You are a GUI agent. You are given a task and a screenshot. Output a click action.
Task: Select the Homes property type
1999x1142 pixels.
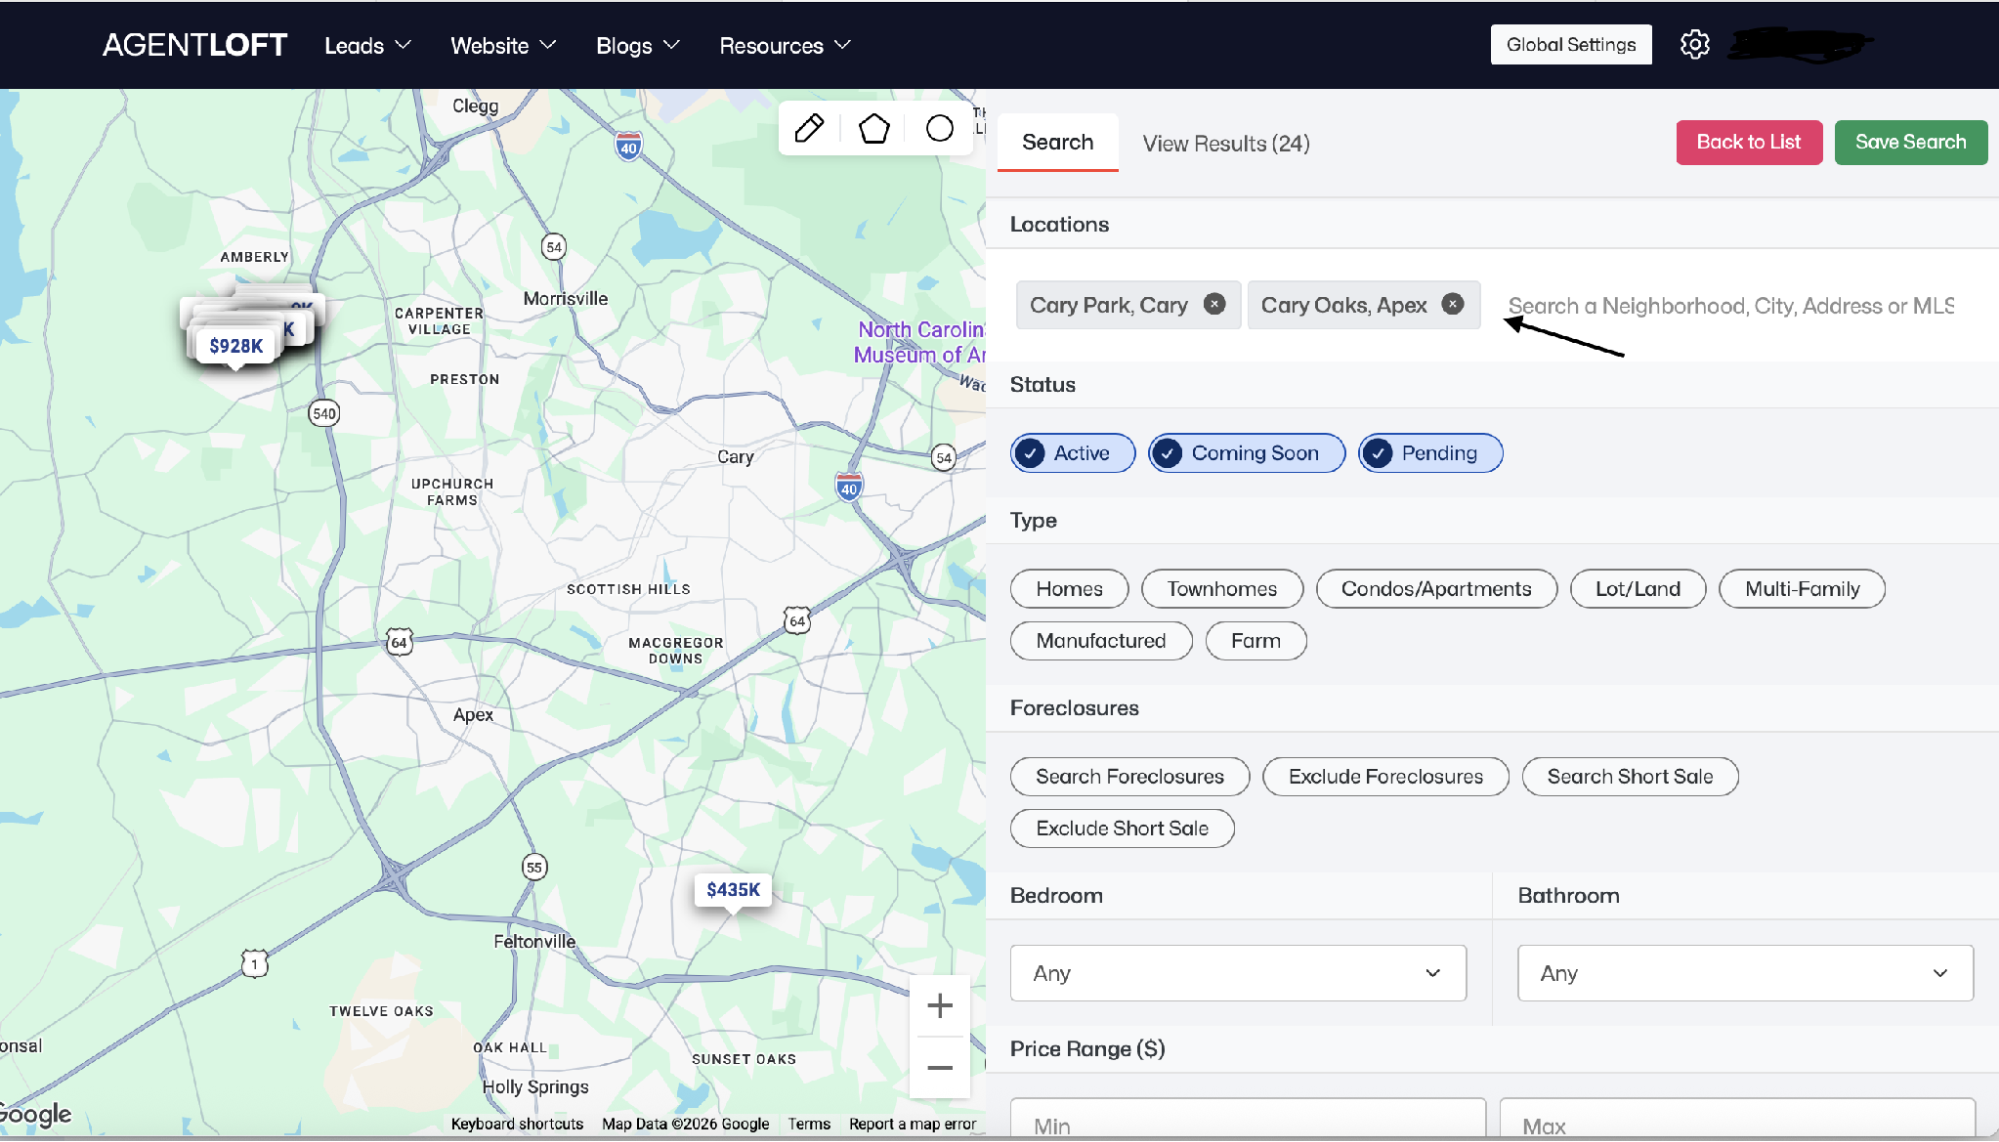pos(1069,589)
